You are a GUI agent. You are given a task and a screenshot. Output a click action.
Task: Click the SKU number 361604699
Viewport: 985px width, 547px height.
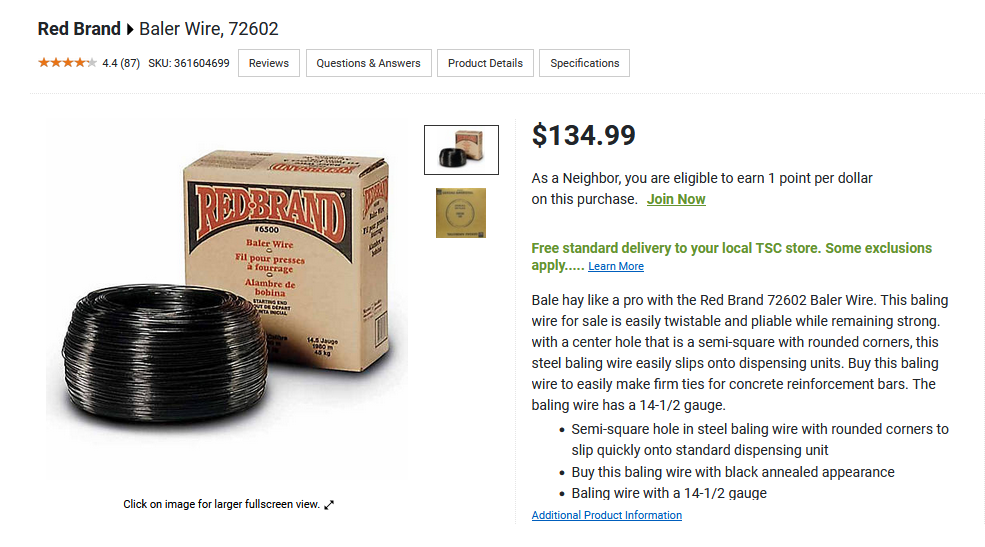202,63
